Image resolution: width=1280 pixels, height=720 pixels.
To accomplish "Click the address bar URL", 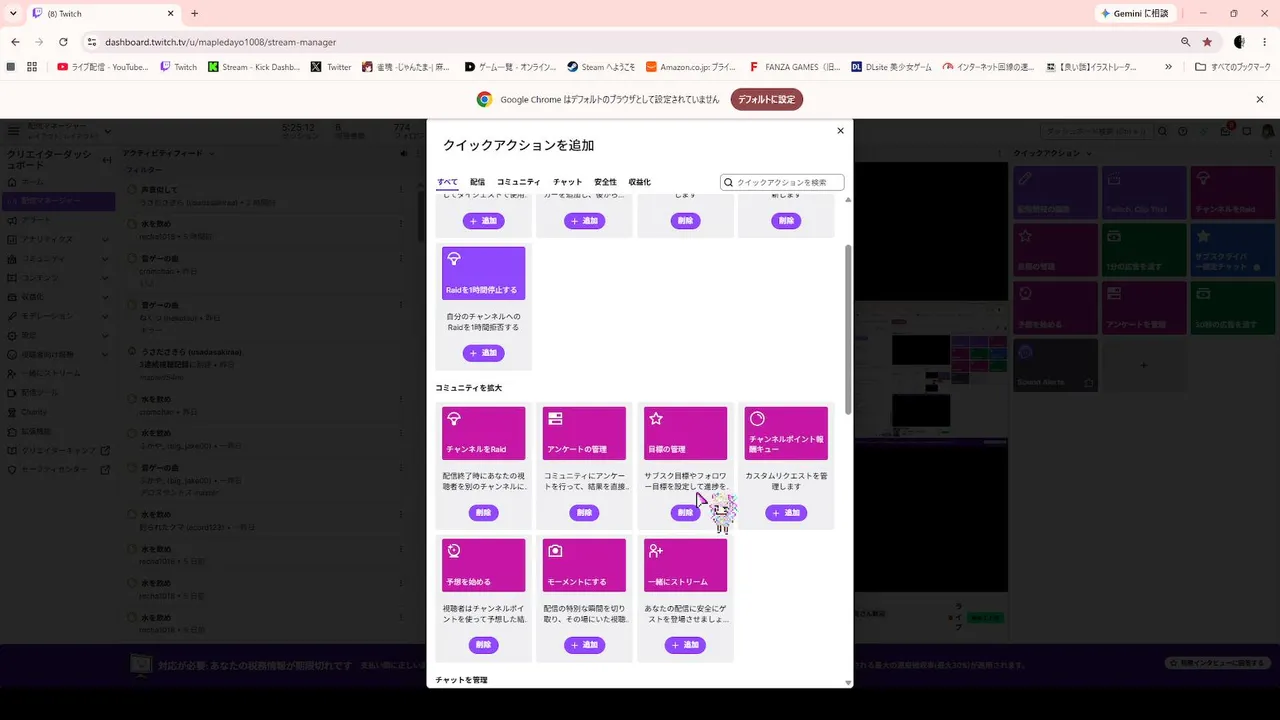I will coord(221,42).
